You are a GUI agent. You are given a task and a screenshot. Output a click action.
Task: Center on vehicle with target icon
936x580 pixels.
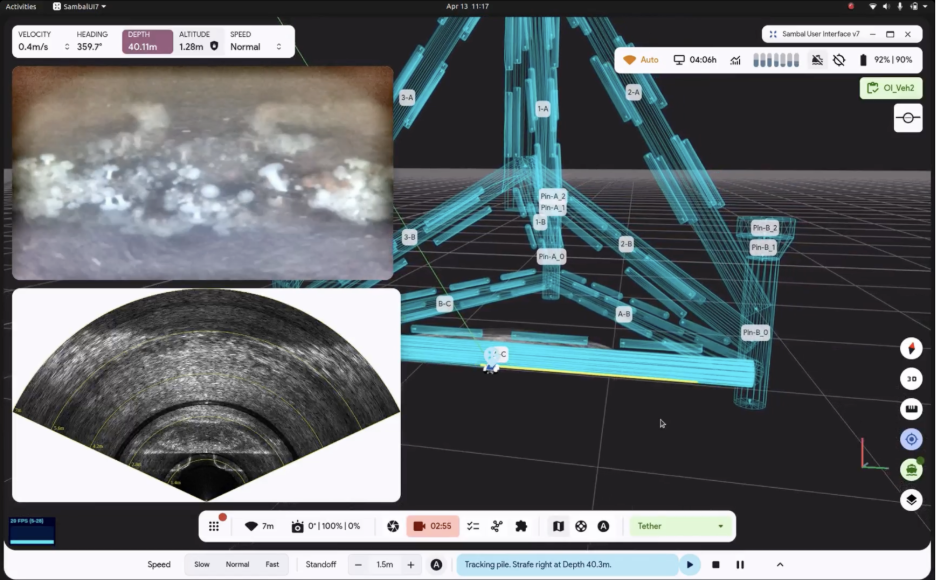coord(912,439)
